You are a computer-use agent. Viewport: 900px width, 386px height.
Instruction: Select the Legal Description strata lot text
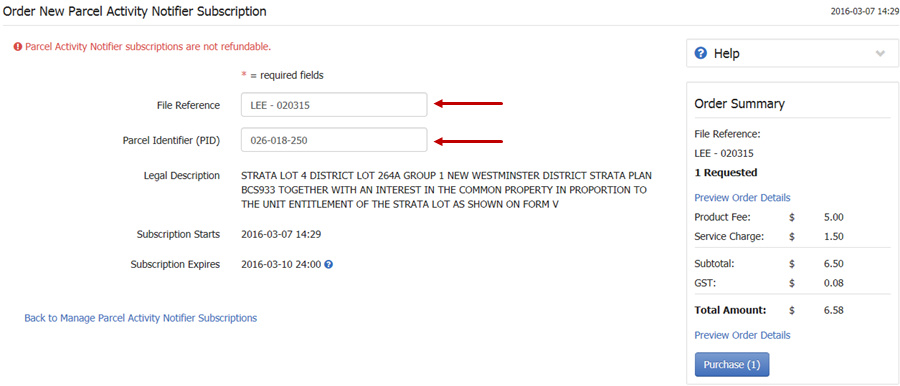447,189
